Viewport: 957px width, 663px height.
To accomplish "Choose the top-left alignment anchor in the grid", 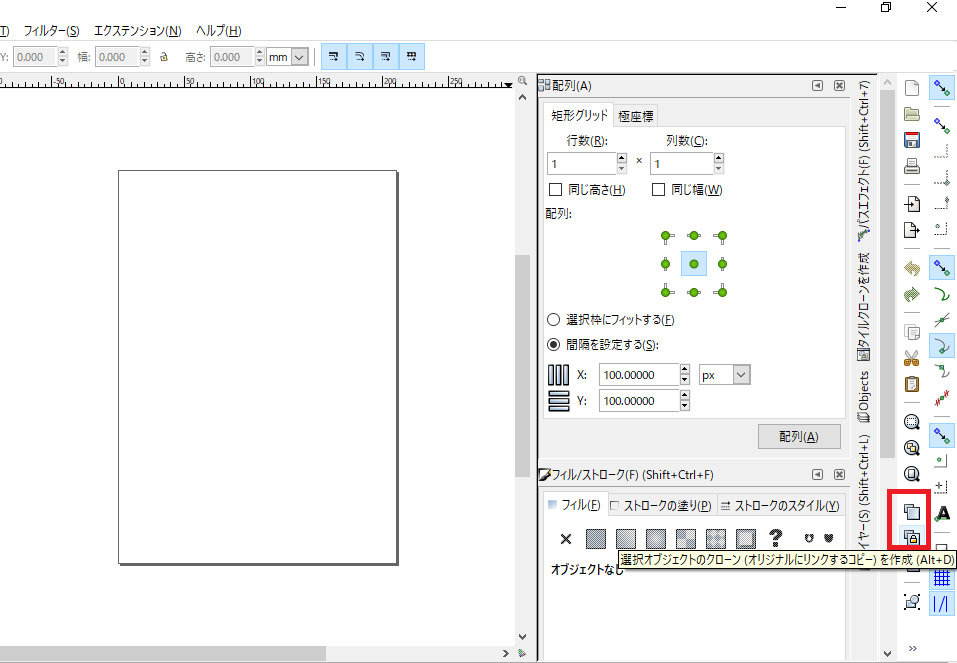I will (666, 237).
